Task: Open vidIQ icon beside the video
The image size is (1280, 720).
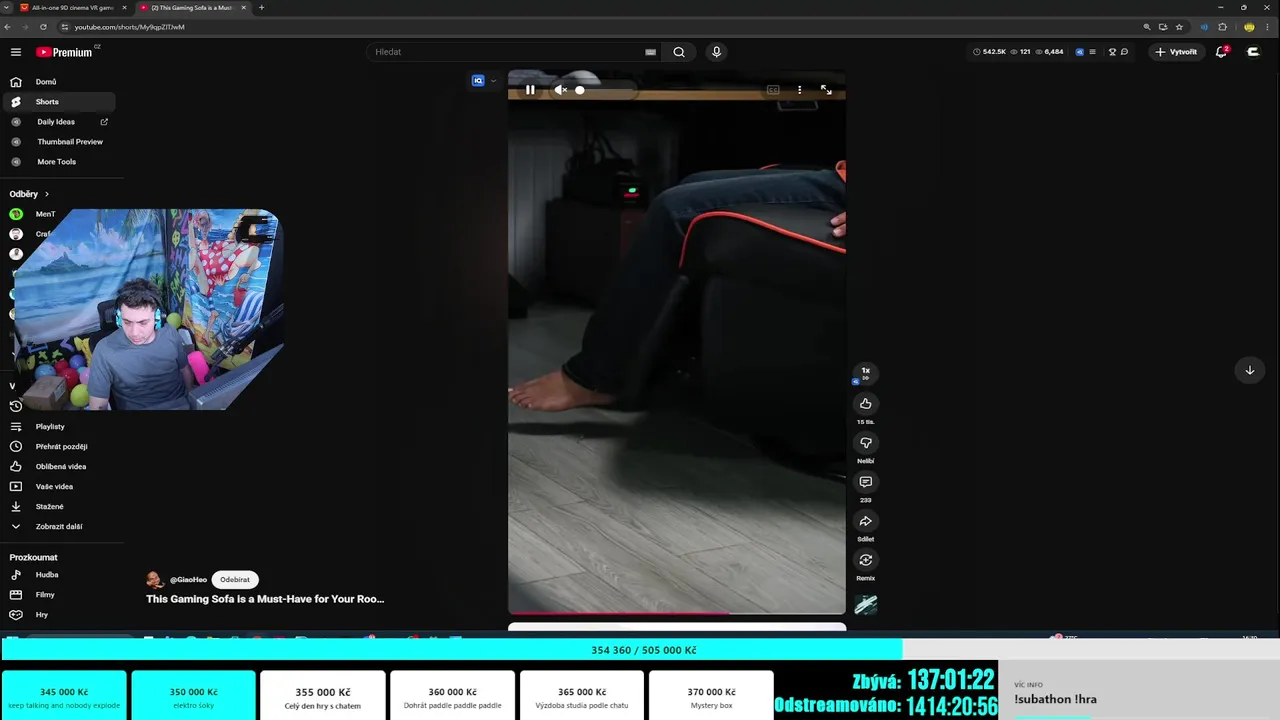Action: (x=478, y=81)
